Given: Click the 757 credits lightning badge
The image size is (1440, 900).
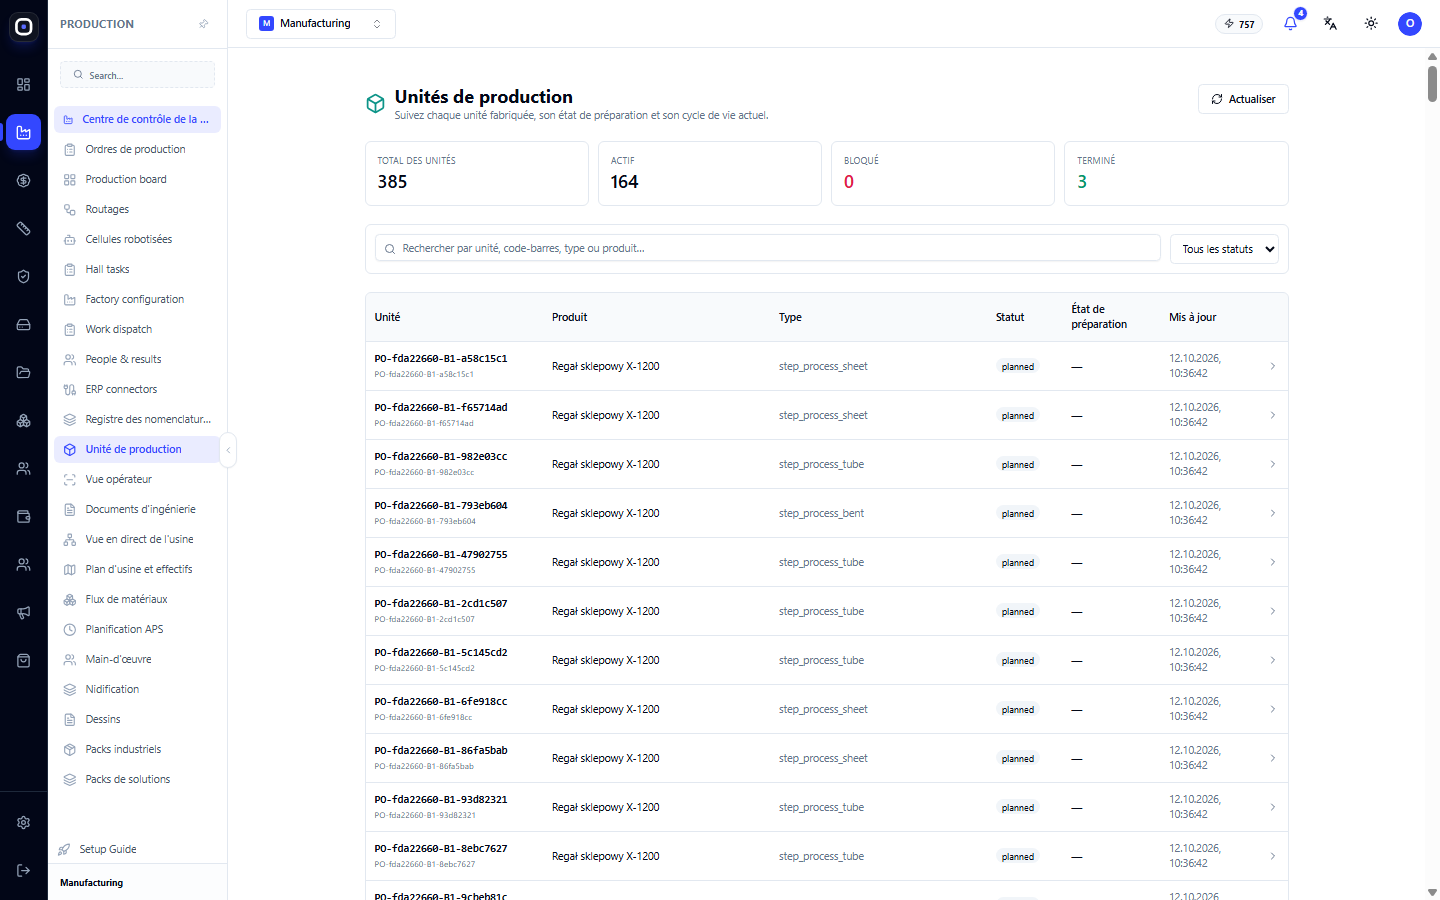Looking at the screenshot, I should tap(1239, 24).
